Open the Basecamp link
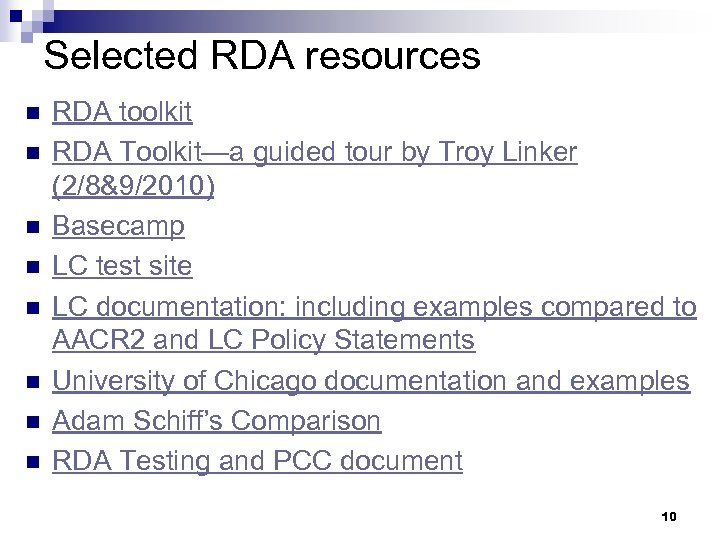The image size is (720, 540). (x=118, y=226)
